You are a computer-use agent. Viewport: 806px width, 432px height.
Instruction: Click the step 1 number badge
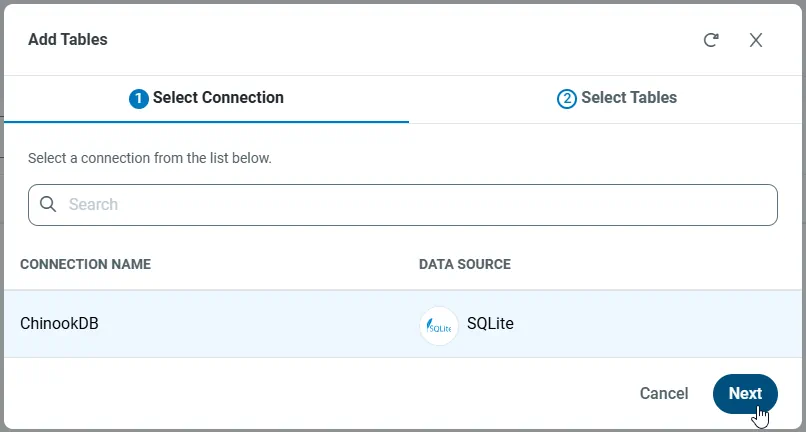click(139, 98)
